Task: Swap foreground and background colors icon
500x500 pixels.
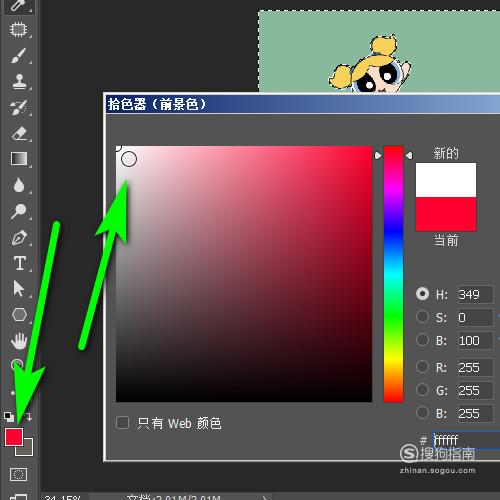Action: [x=28, y=417]
